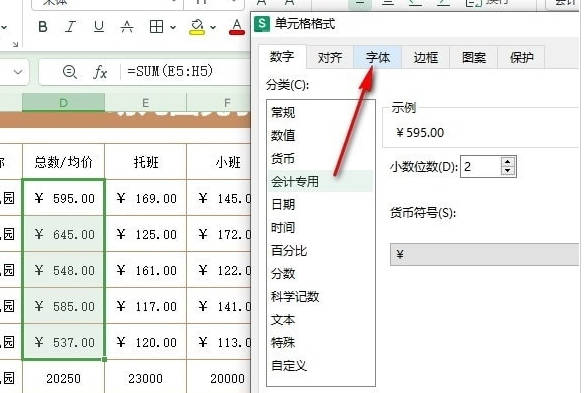Select 数值 category

pos(320,135)
